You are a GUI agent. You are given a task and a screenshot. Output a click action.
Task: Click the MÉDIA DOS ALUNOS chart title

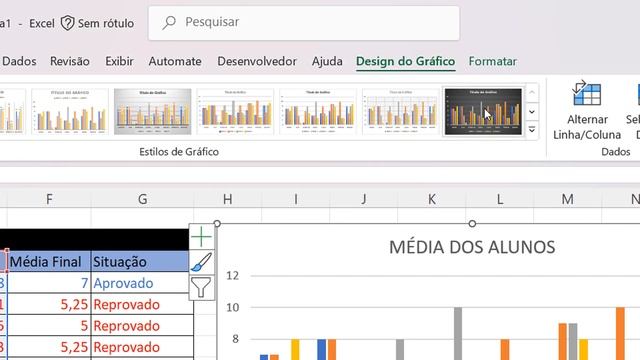tap(472, 247)
